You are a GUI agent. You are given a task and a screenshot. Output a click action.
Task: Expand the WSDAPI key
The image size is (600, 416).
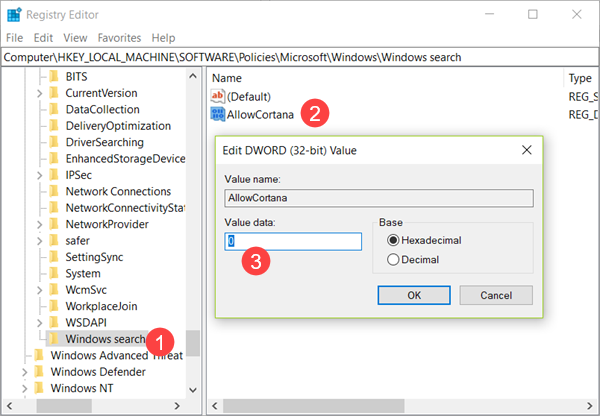39,323
